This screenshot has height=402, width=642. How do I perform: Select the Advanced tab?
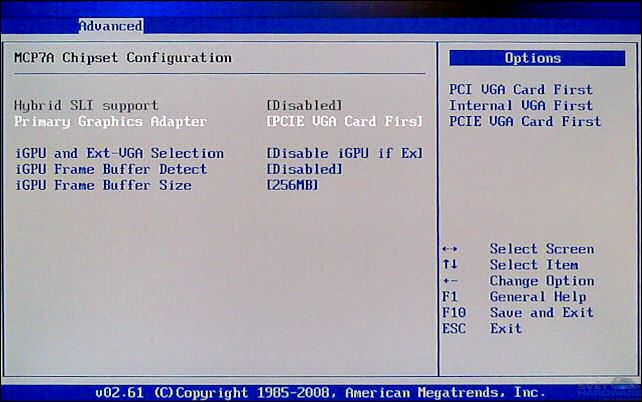point(111,25)
